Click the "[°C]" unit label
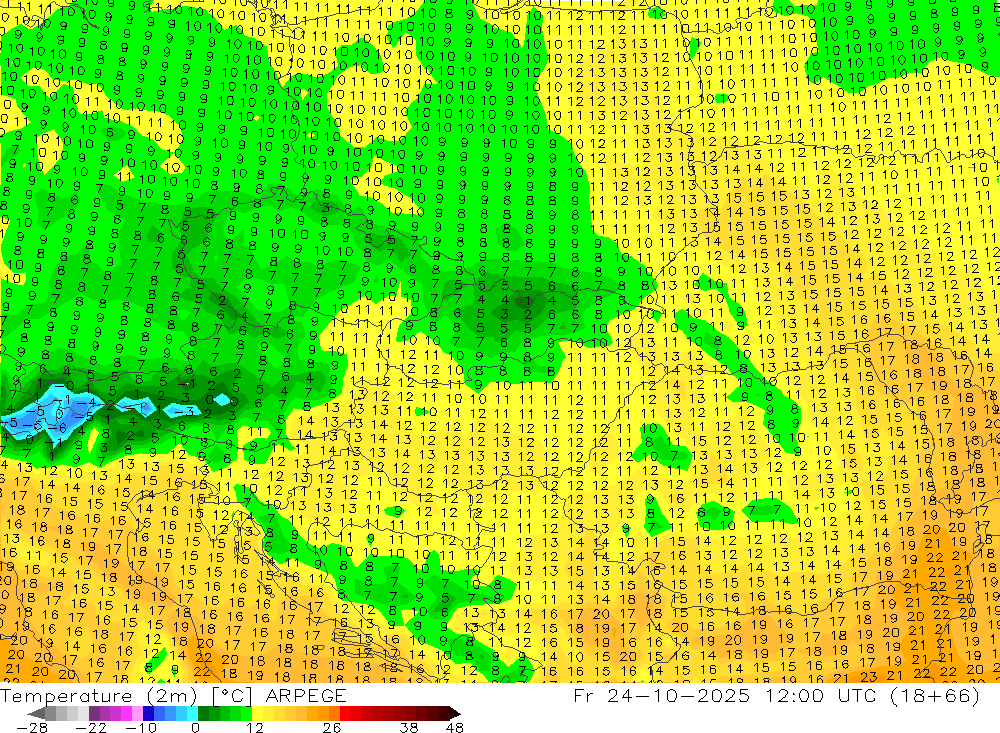This screenshot has height=733, width=1000. coord(234,695)
